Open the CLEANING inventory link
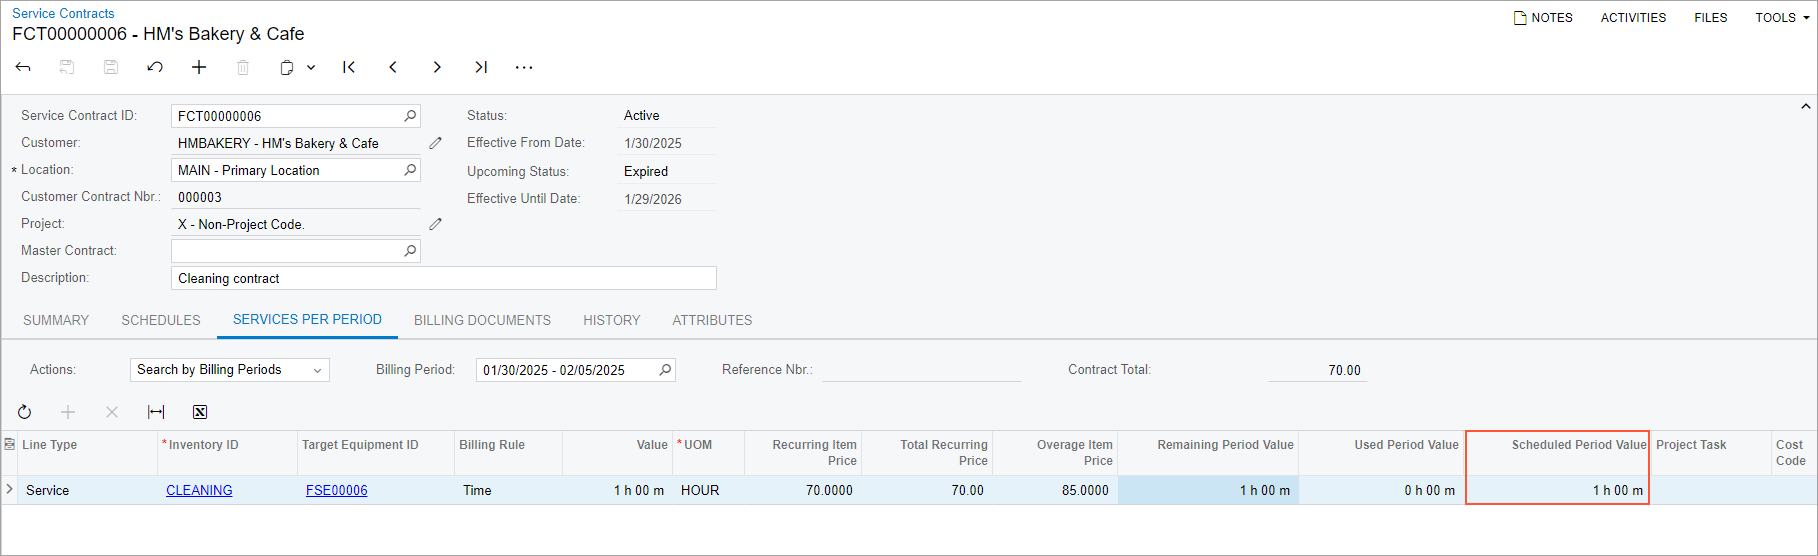 (199, 490)
